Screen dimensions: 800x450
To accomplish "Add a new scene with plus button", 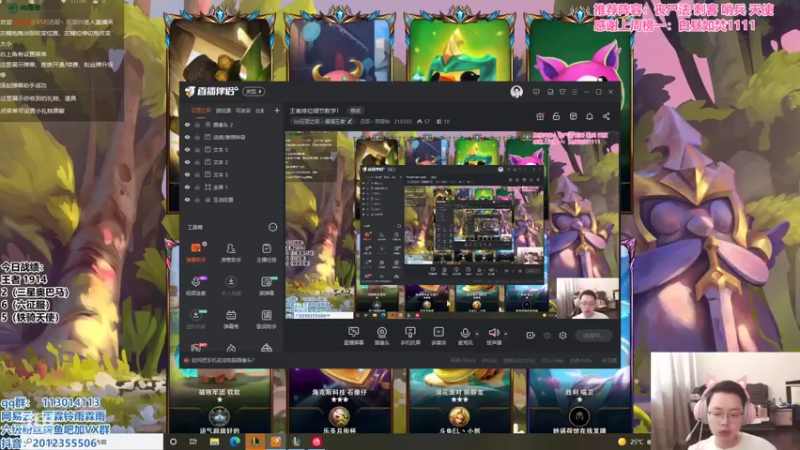I will [277, 110].
